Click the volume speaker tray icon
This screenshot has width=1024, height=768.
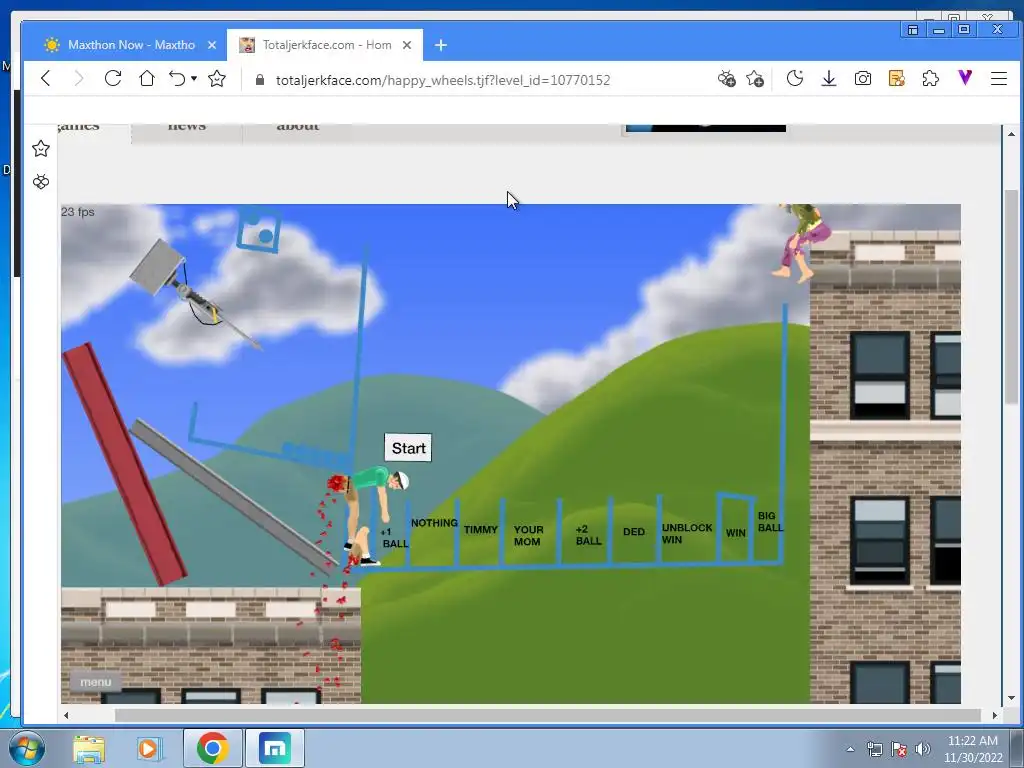pyautogui.click(x=922, y=749)
